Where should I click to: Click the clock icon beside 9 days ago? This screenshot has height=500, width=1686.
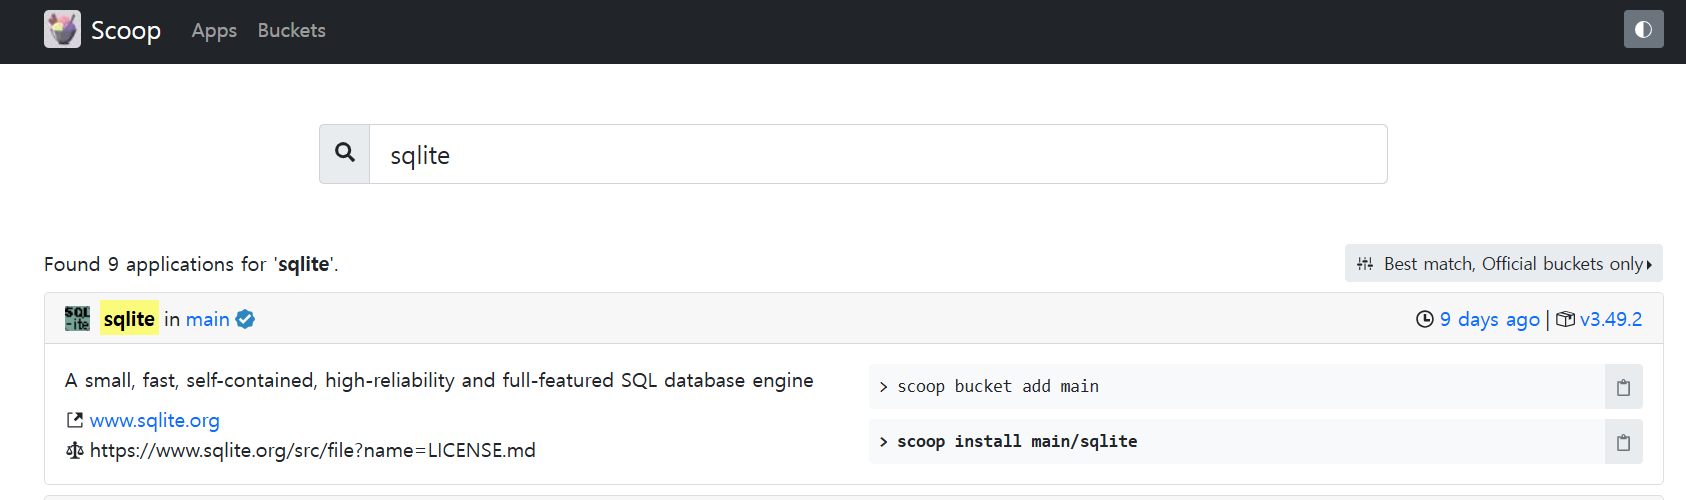pyautogui.click(x=1425, y=319)
